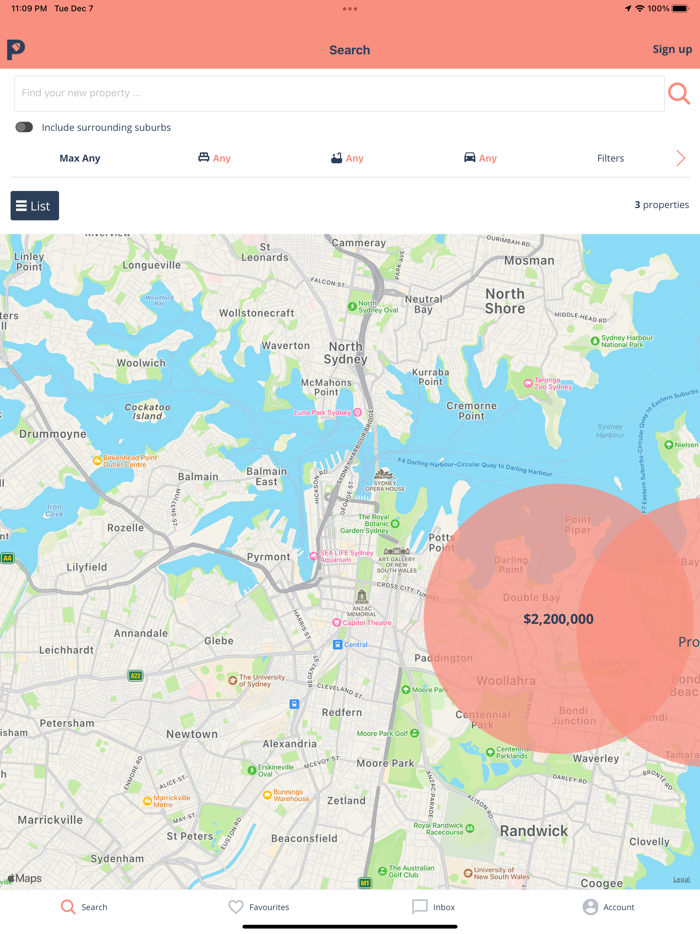Open the bedrooms filter icon
700x934 pixels.
tap(204, 157)
